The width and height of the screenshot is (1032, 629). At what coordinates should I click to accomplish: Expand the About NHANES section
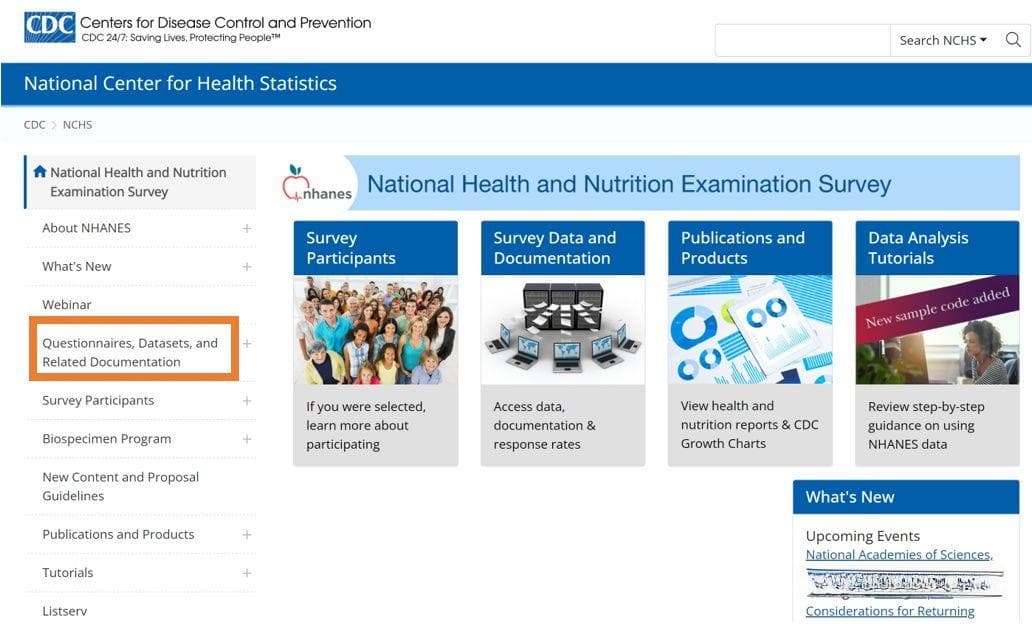pos(247,228)
